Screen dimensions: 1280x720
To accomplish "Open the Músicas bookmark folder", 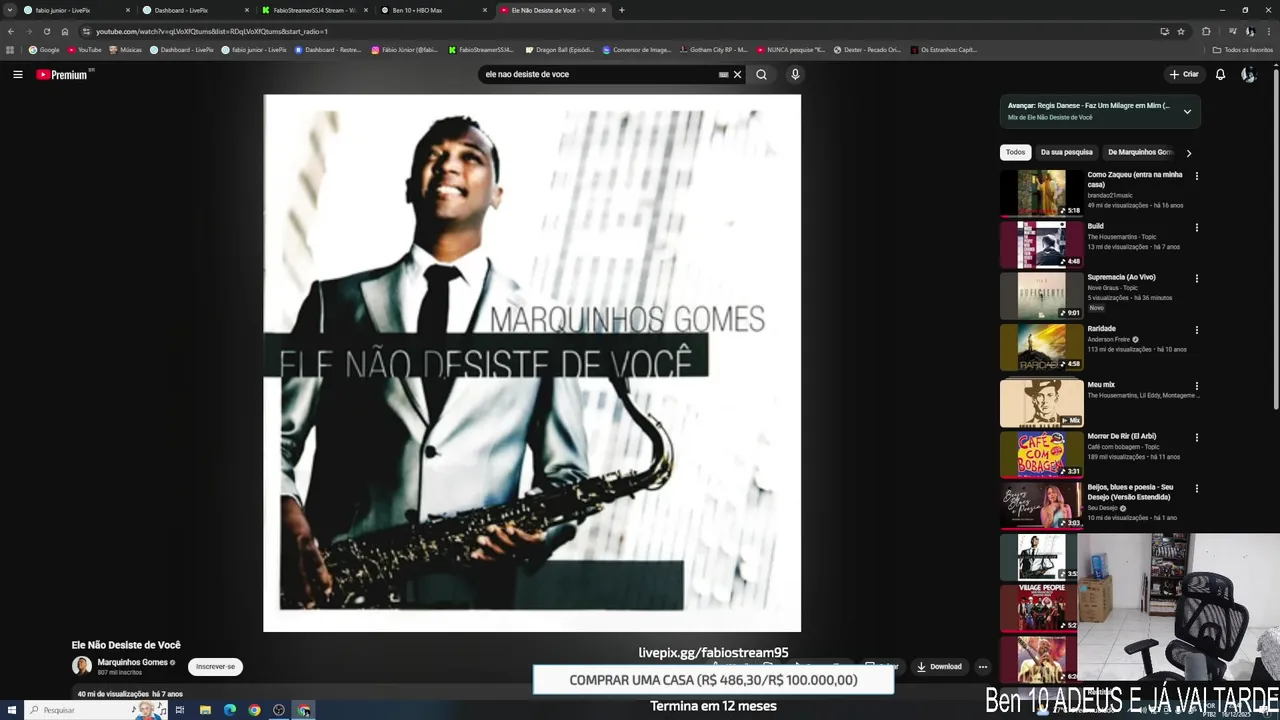I will 125,49.
